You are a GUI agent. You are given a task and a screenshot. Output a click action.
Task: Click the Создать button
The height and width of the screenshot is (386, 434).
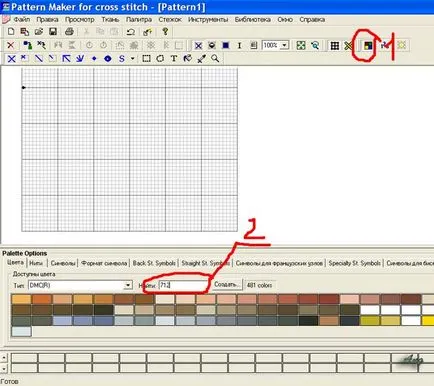[228, 285]
